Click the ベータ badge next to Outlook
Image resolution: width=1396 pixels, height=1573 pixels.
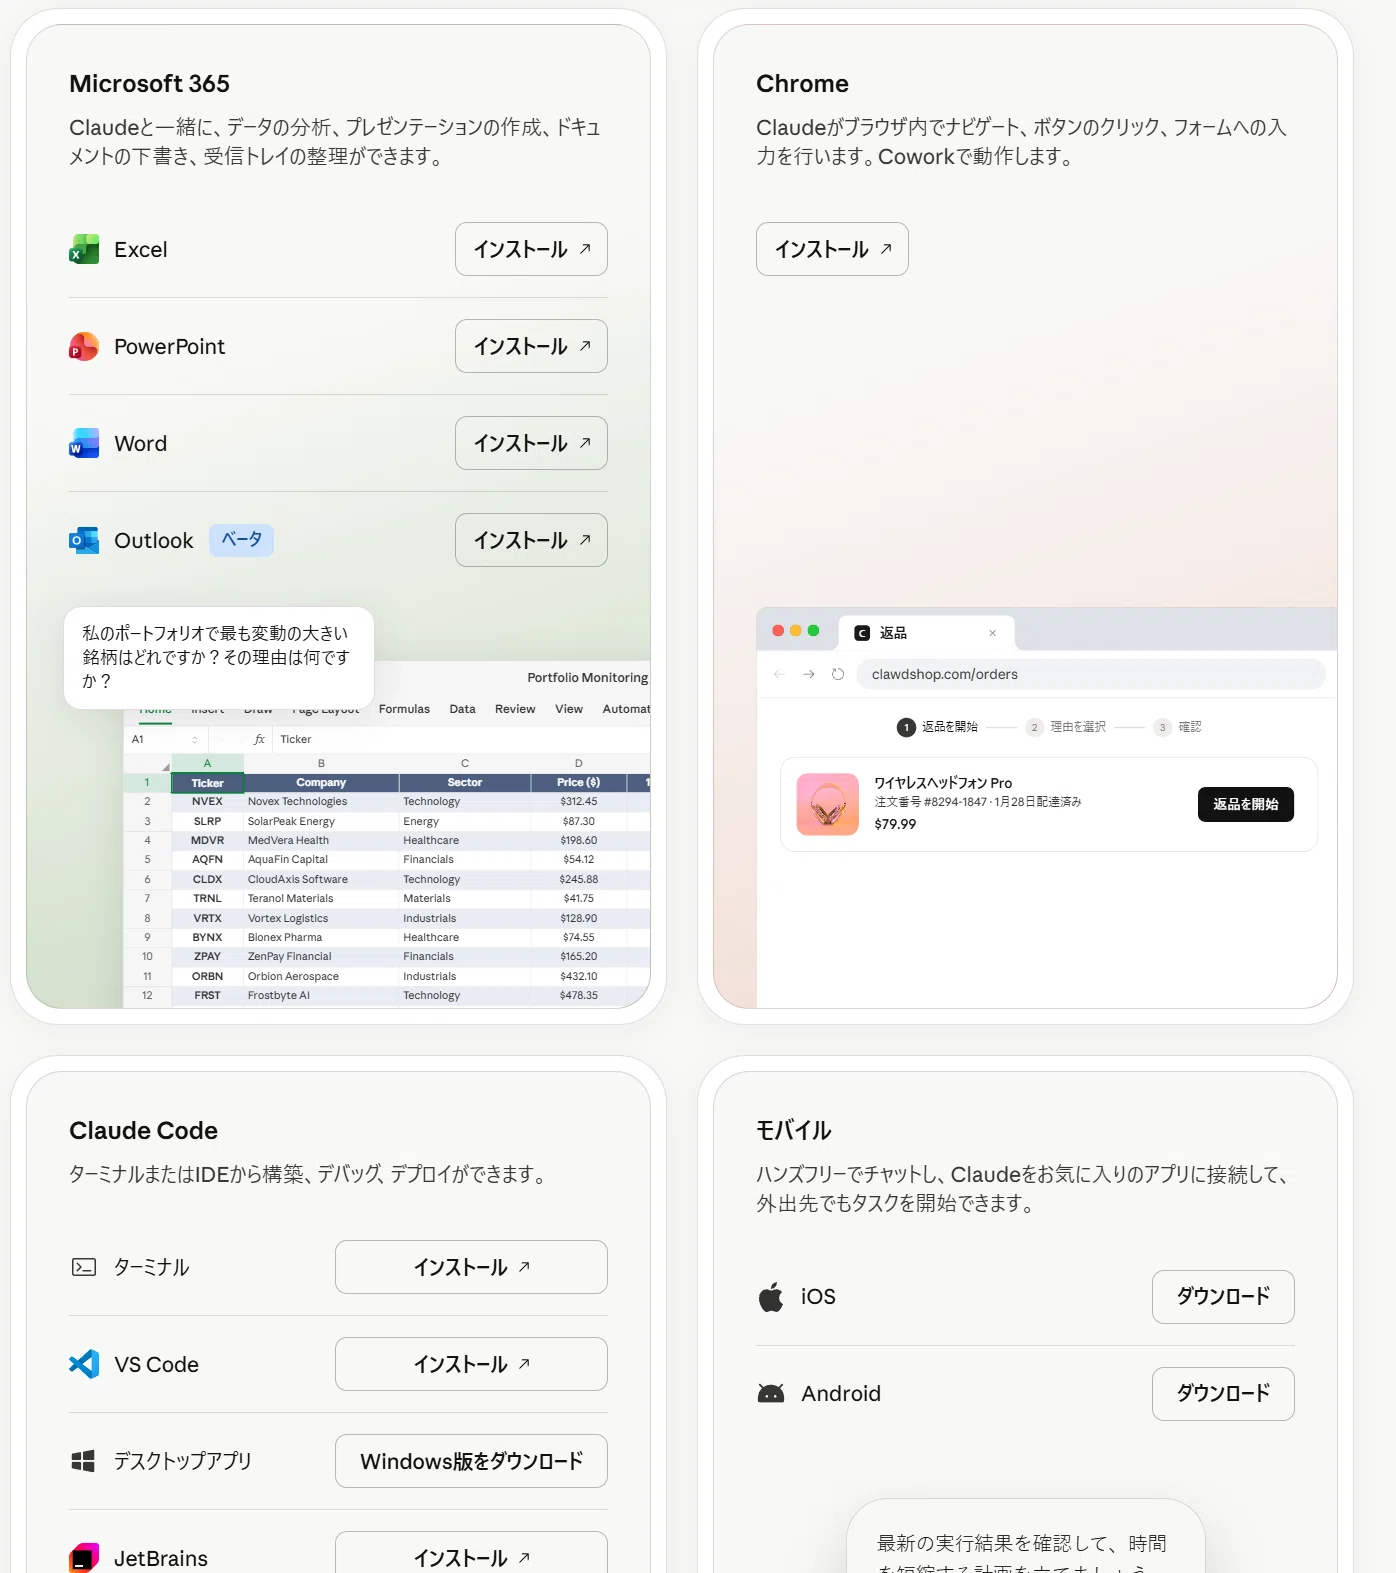(x=241, y=540)
